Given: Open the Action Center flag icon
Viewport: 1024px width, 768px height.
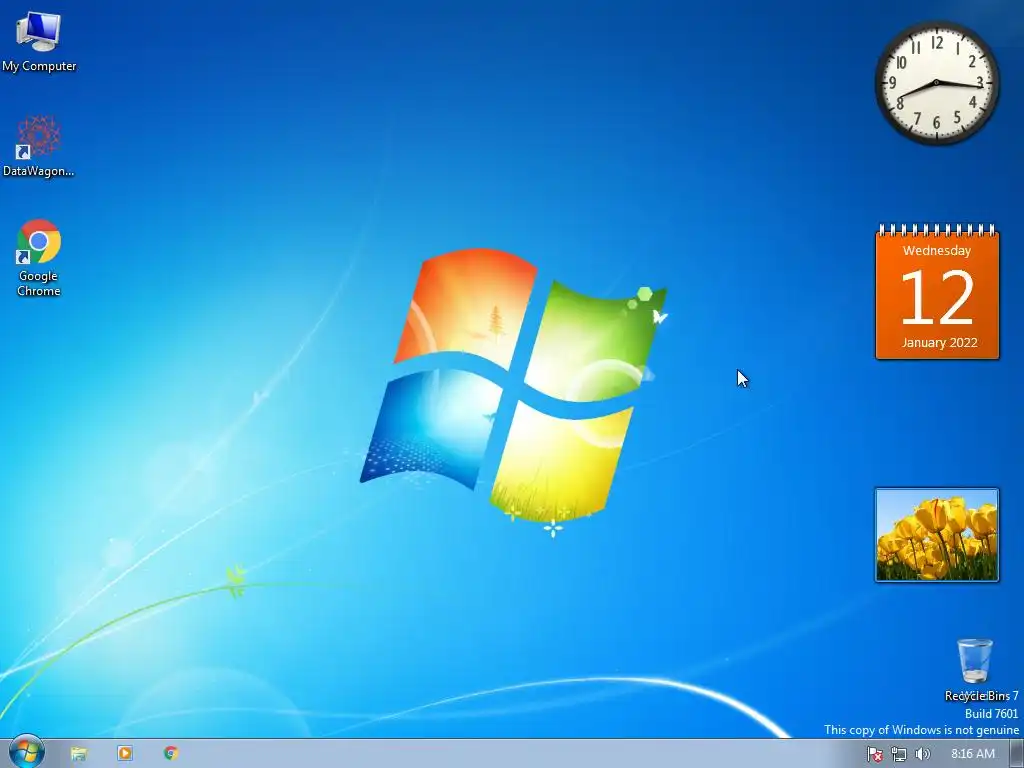Looking at the screenshot, I should pyautogui.click(x=874, y=754).
